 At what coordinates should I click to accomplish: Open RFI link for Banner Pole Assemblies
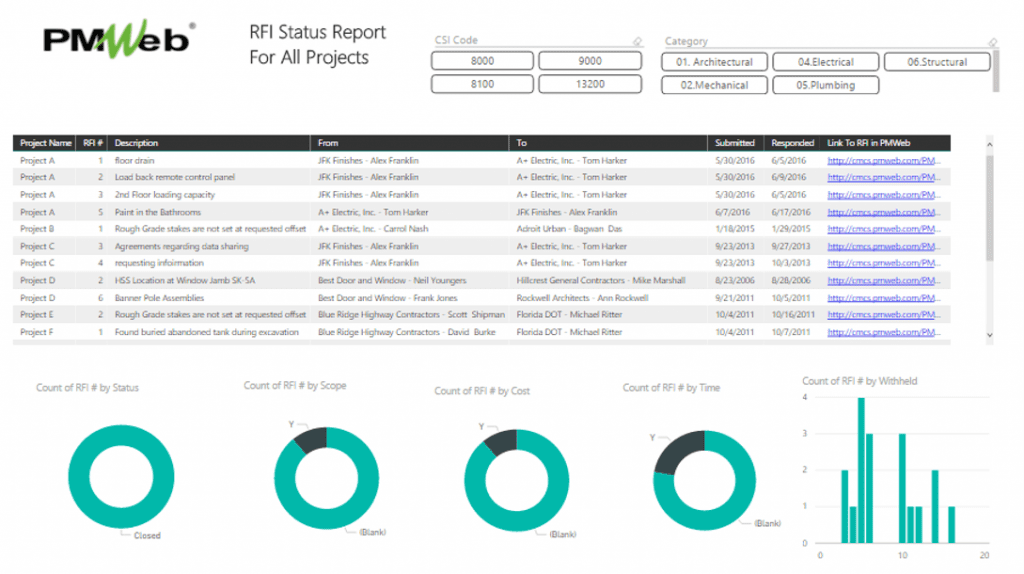(x=884, y=298)
